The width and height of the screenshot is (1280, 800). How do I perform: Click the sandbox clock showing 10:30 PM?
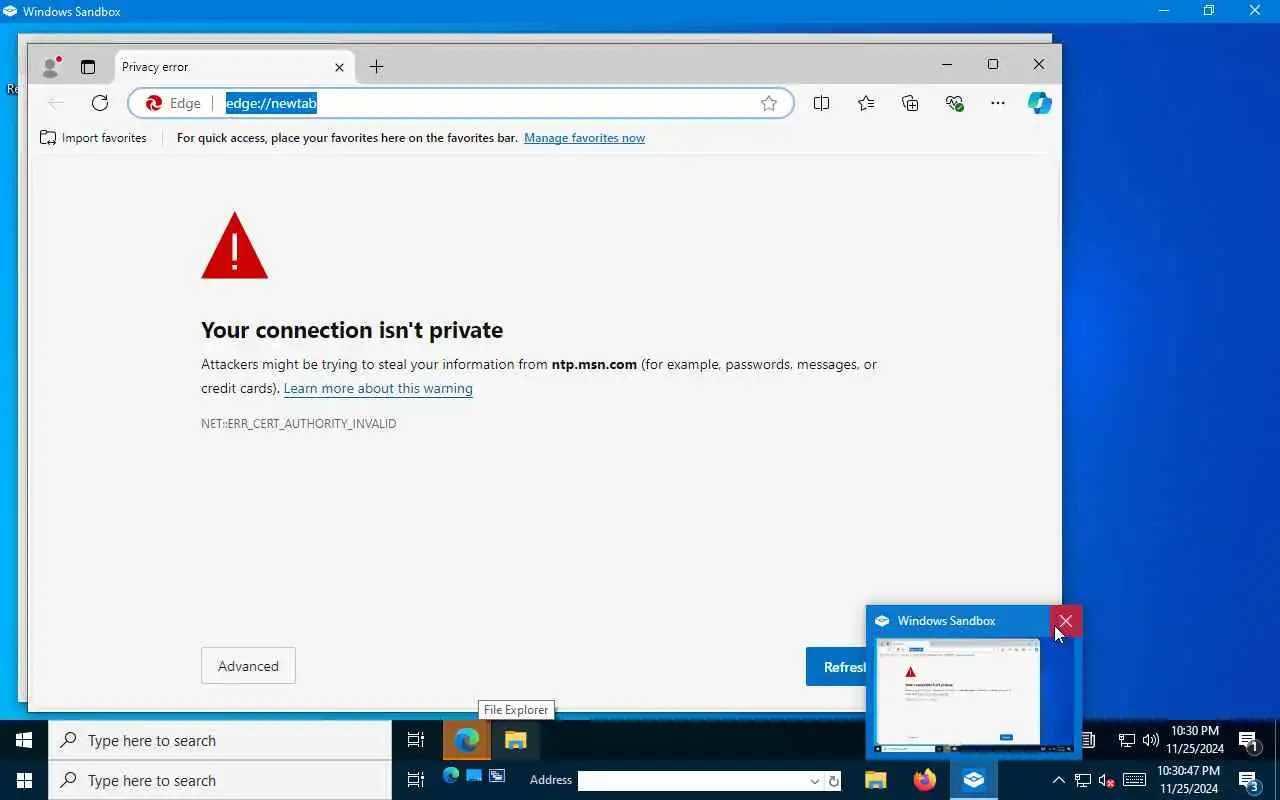(x=1194, y=740)
